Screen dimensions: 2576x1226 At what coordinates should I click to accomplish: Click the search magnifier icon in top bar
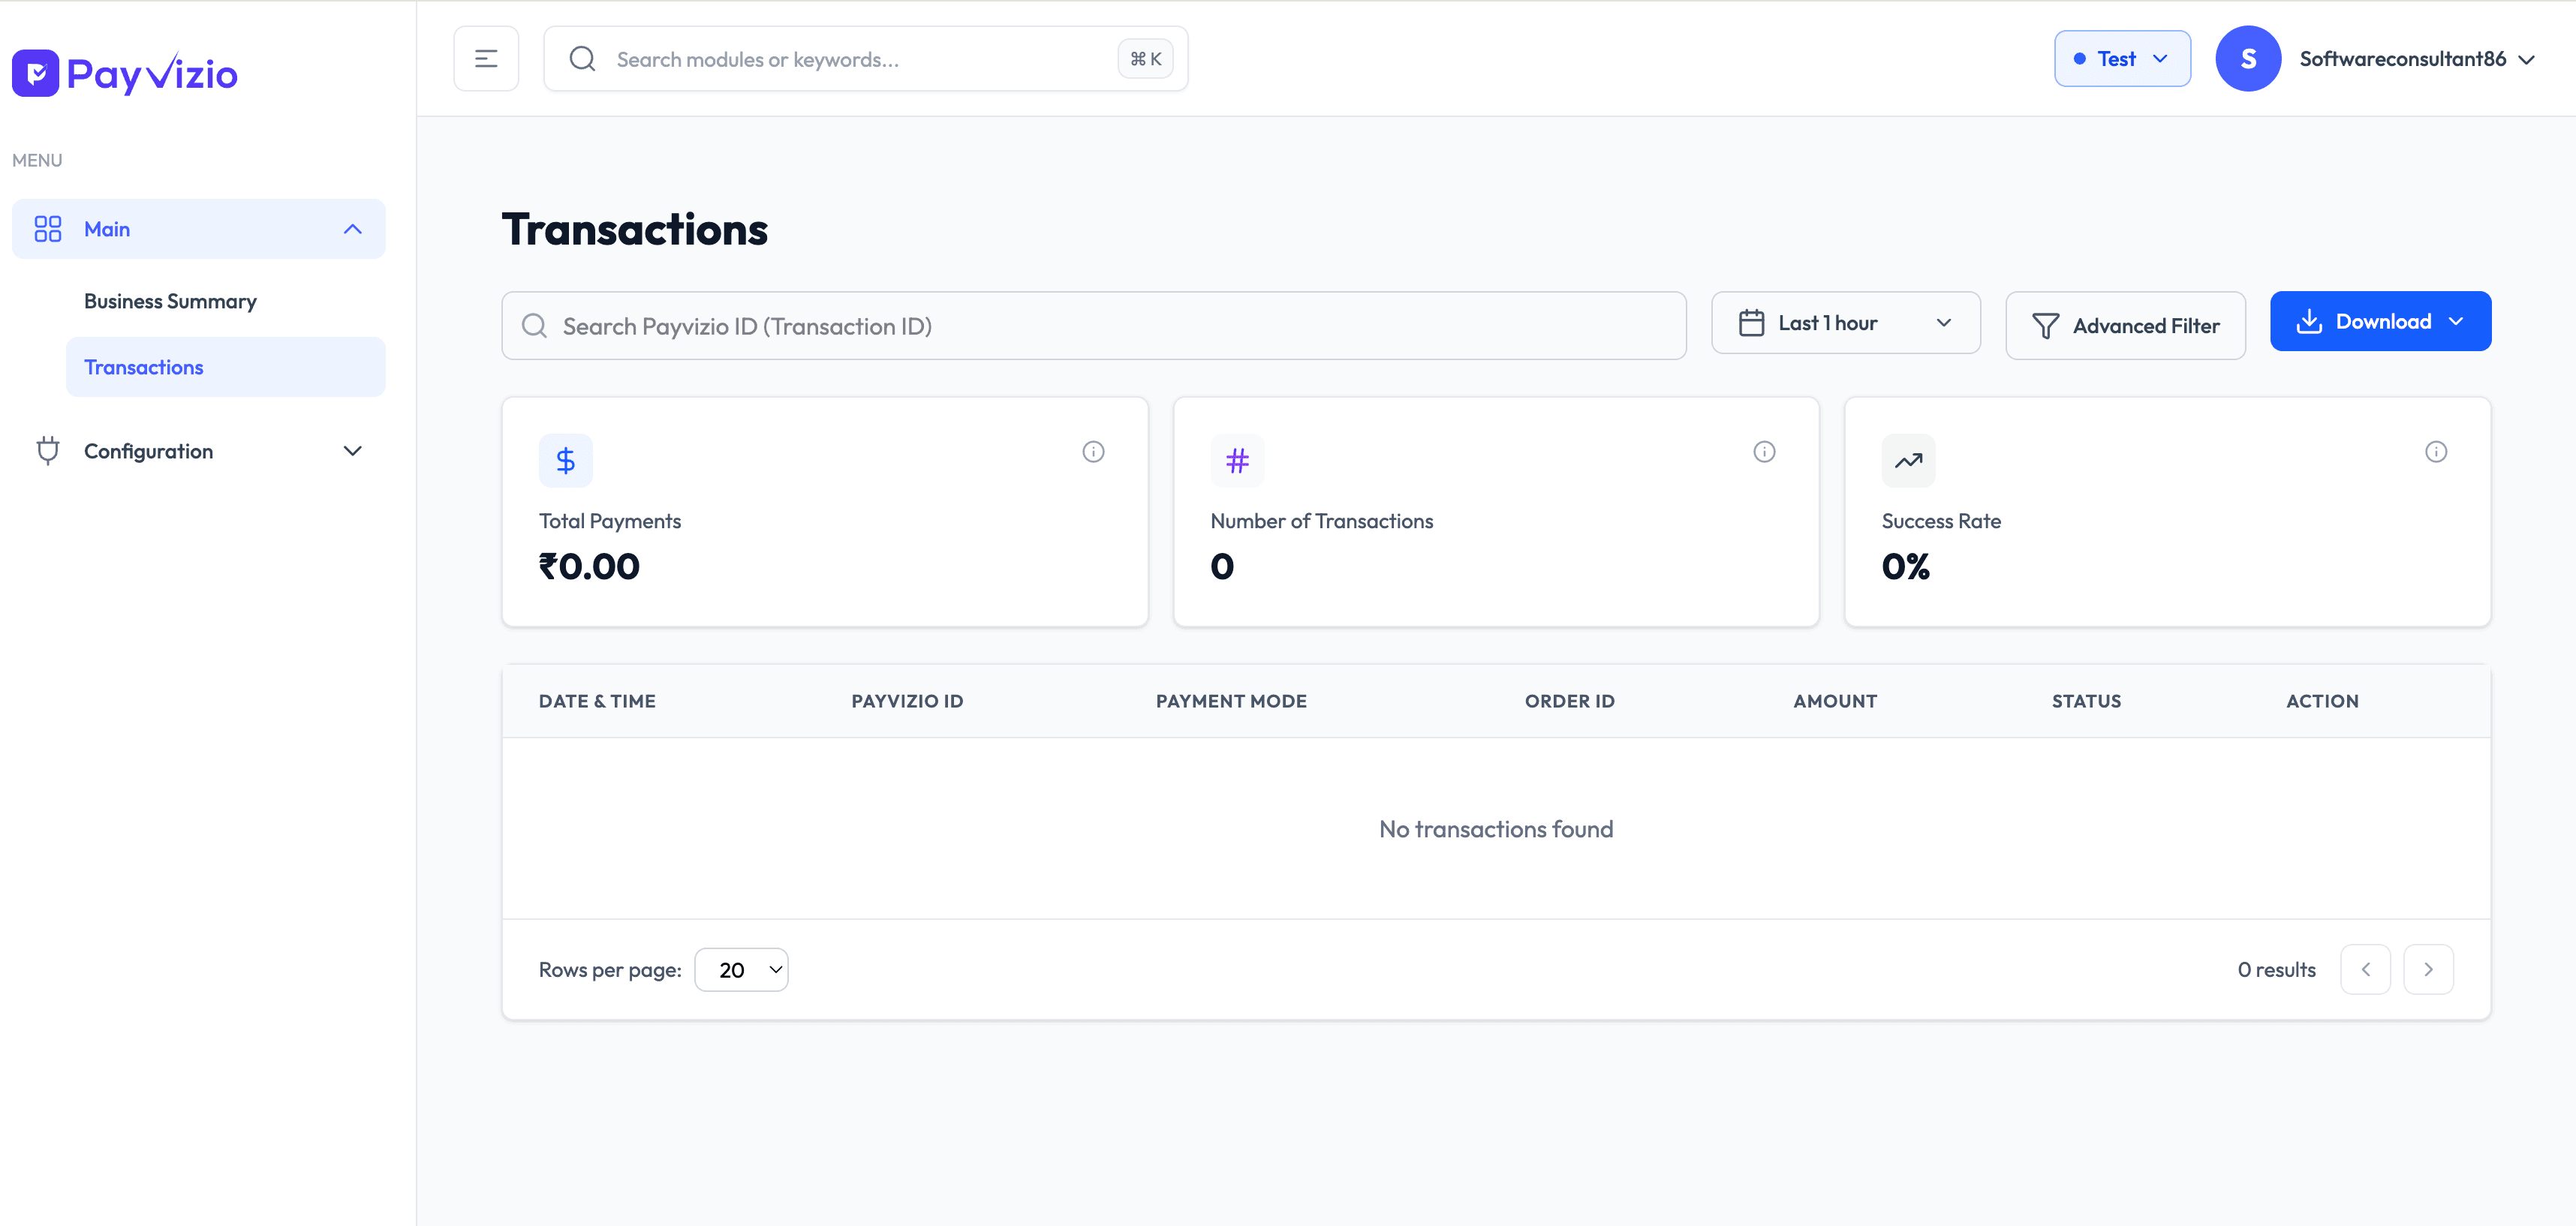(x=583, y=58)
